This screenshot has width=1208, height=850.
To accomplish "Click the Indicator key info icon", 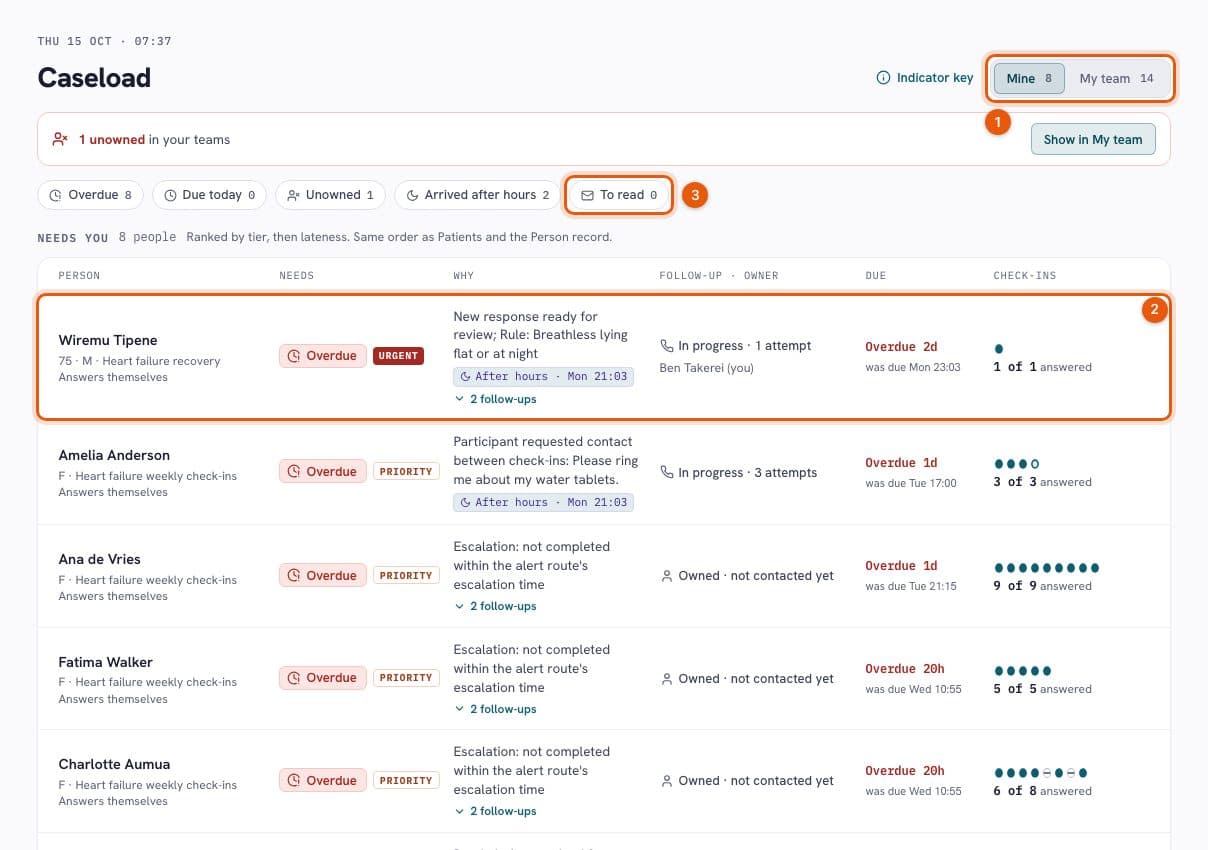I will [883, 78].
